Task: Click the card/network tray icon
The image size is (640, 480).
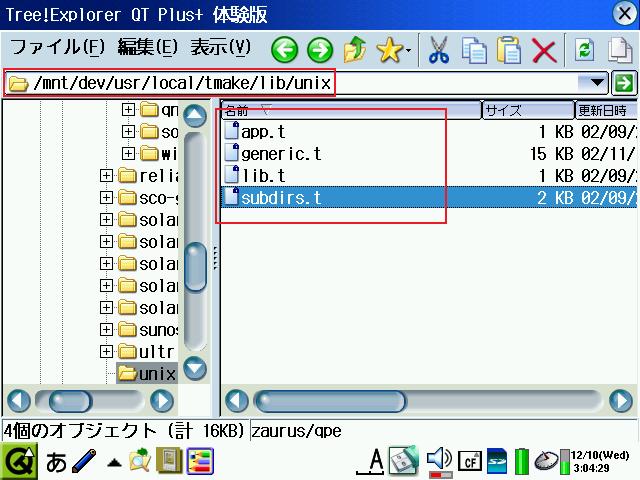Action: click(403, 460)
